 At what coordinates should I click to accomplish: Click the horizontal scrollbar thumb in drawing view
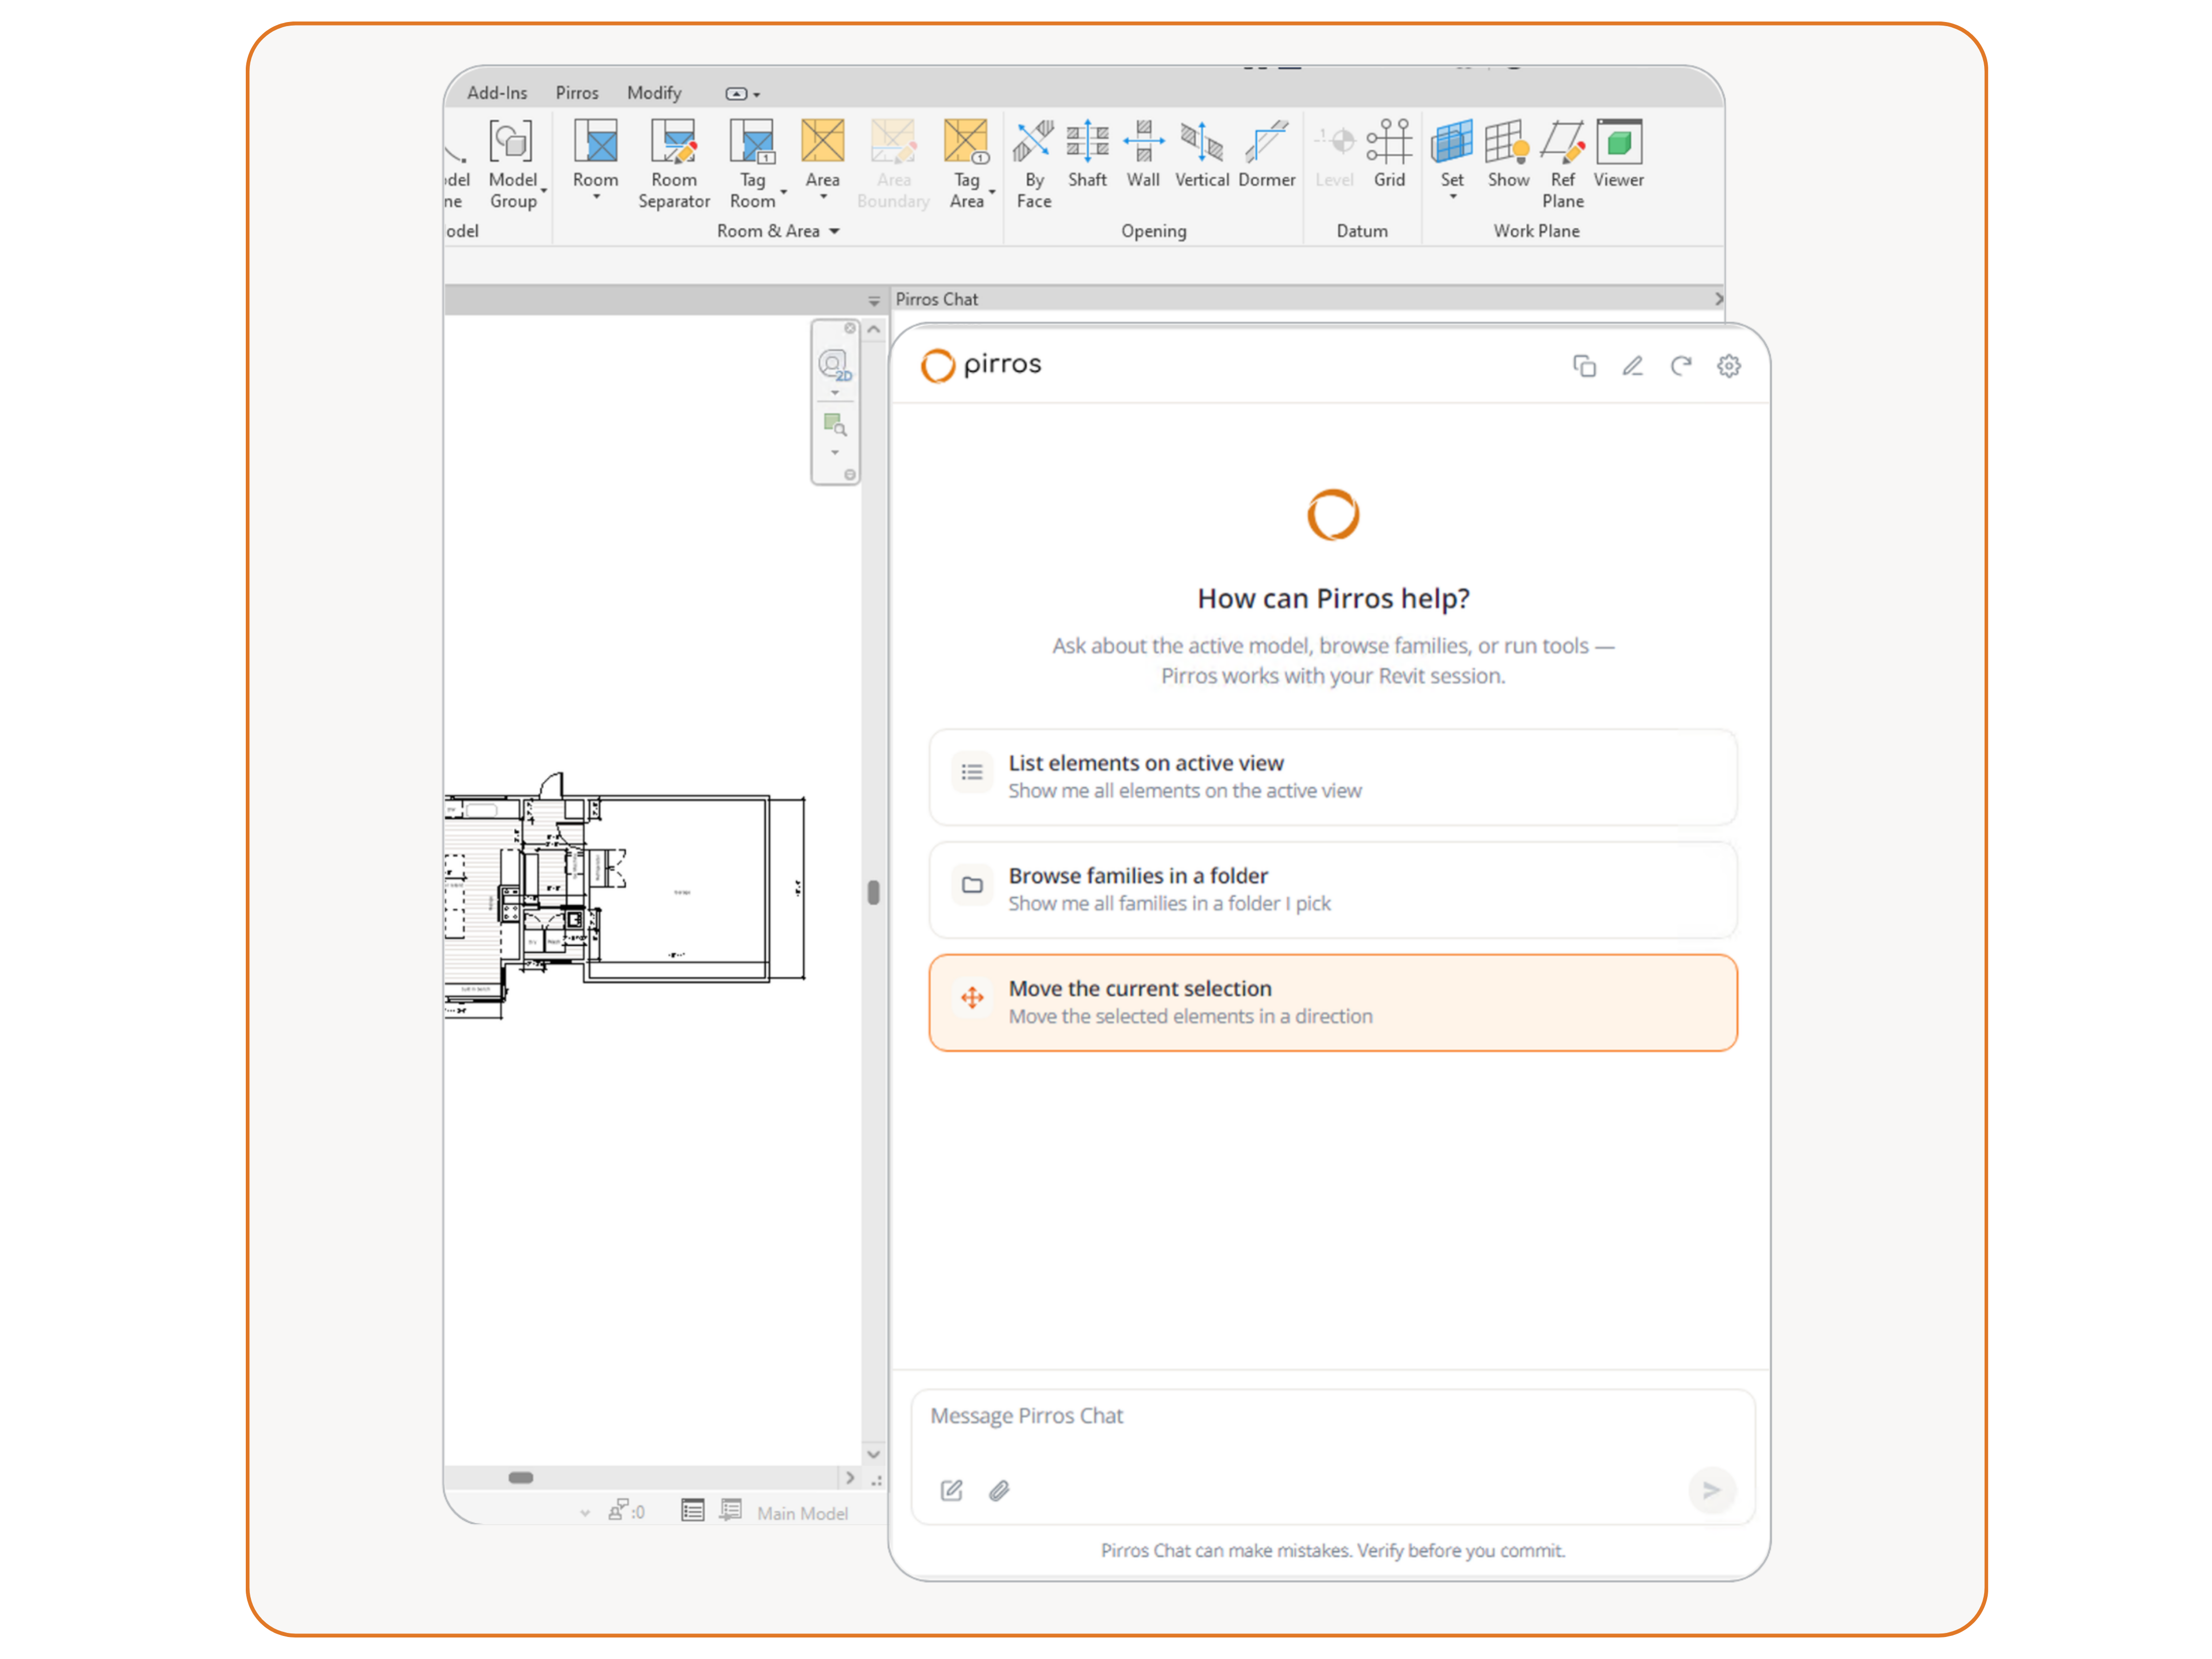(x=521, y=1478)
